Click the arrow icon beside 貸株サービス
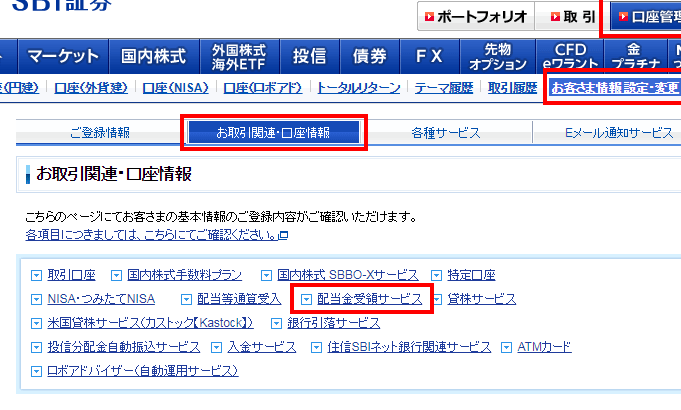The image size is (681, 410). coord(437,299)
